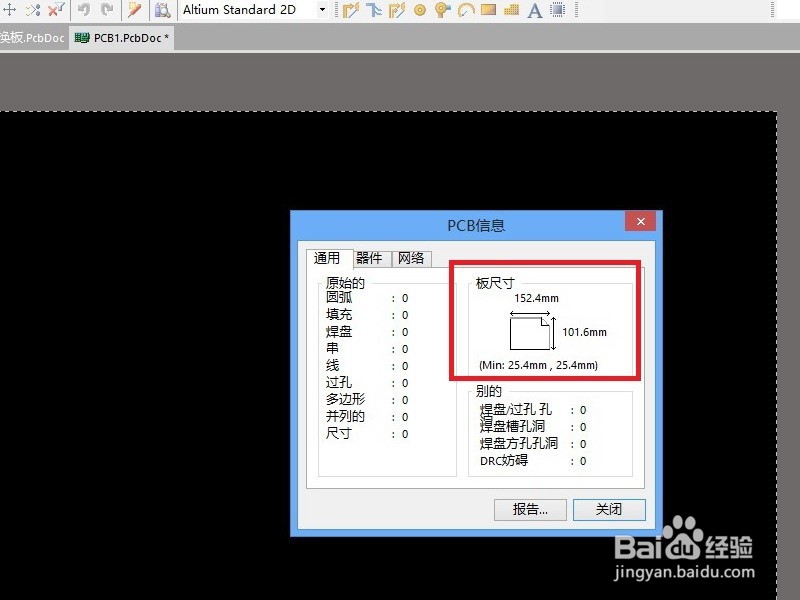Click the Clear filter icon
The width and height of the screenshot is (800, 600).
coord(56,9)
